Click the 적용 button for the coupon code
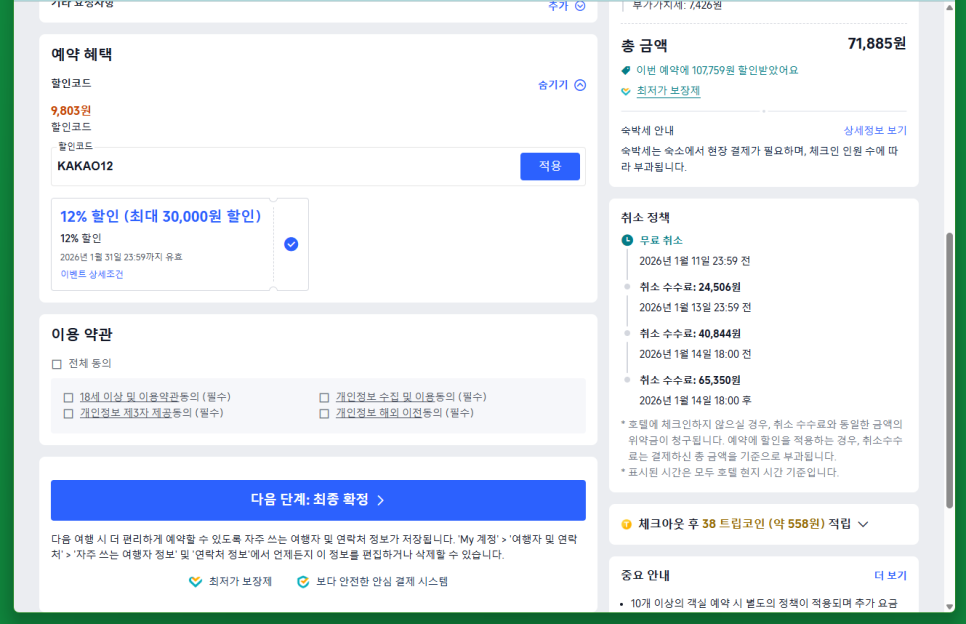Viewport: 966px width, 624px height. pos(549,167)
